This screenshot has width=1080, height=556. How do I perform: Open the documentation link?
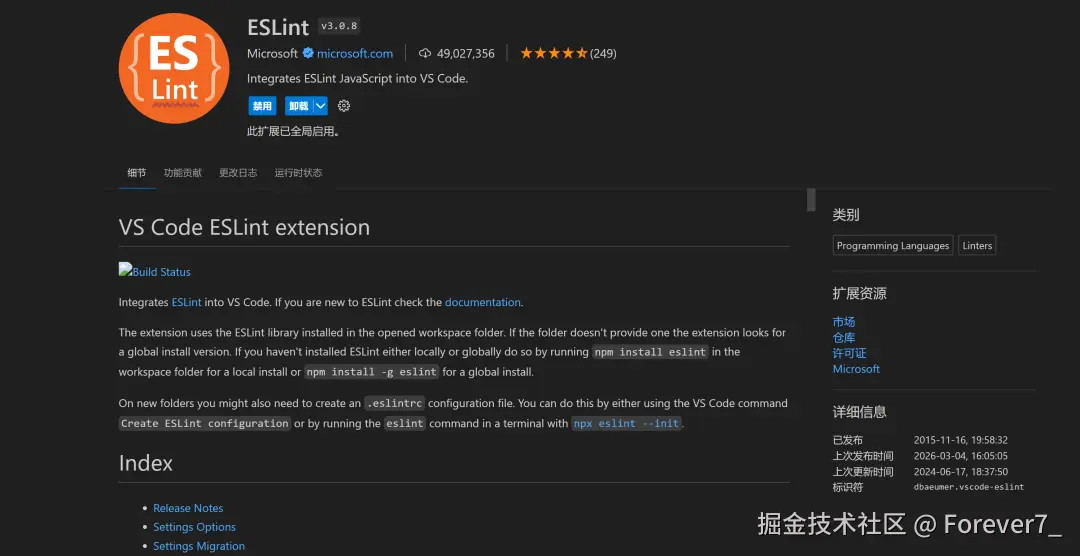click(482, 302)
